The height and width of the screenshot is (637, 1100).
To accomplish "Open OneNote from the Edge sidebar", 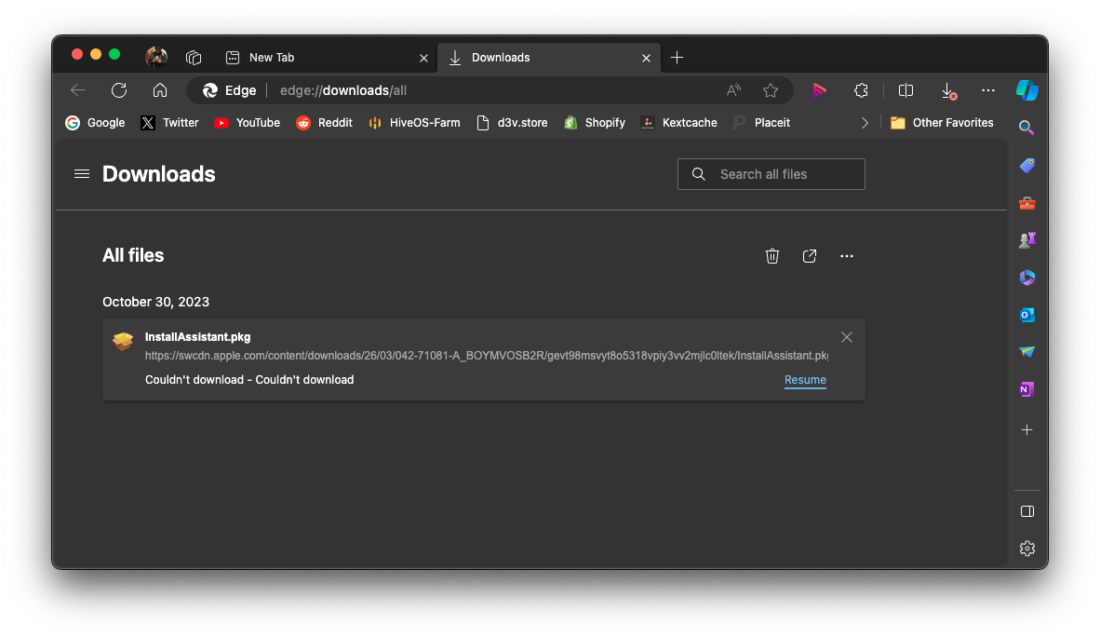I will [x=1027, y=389].
